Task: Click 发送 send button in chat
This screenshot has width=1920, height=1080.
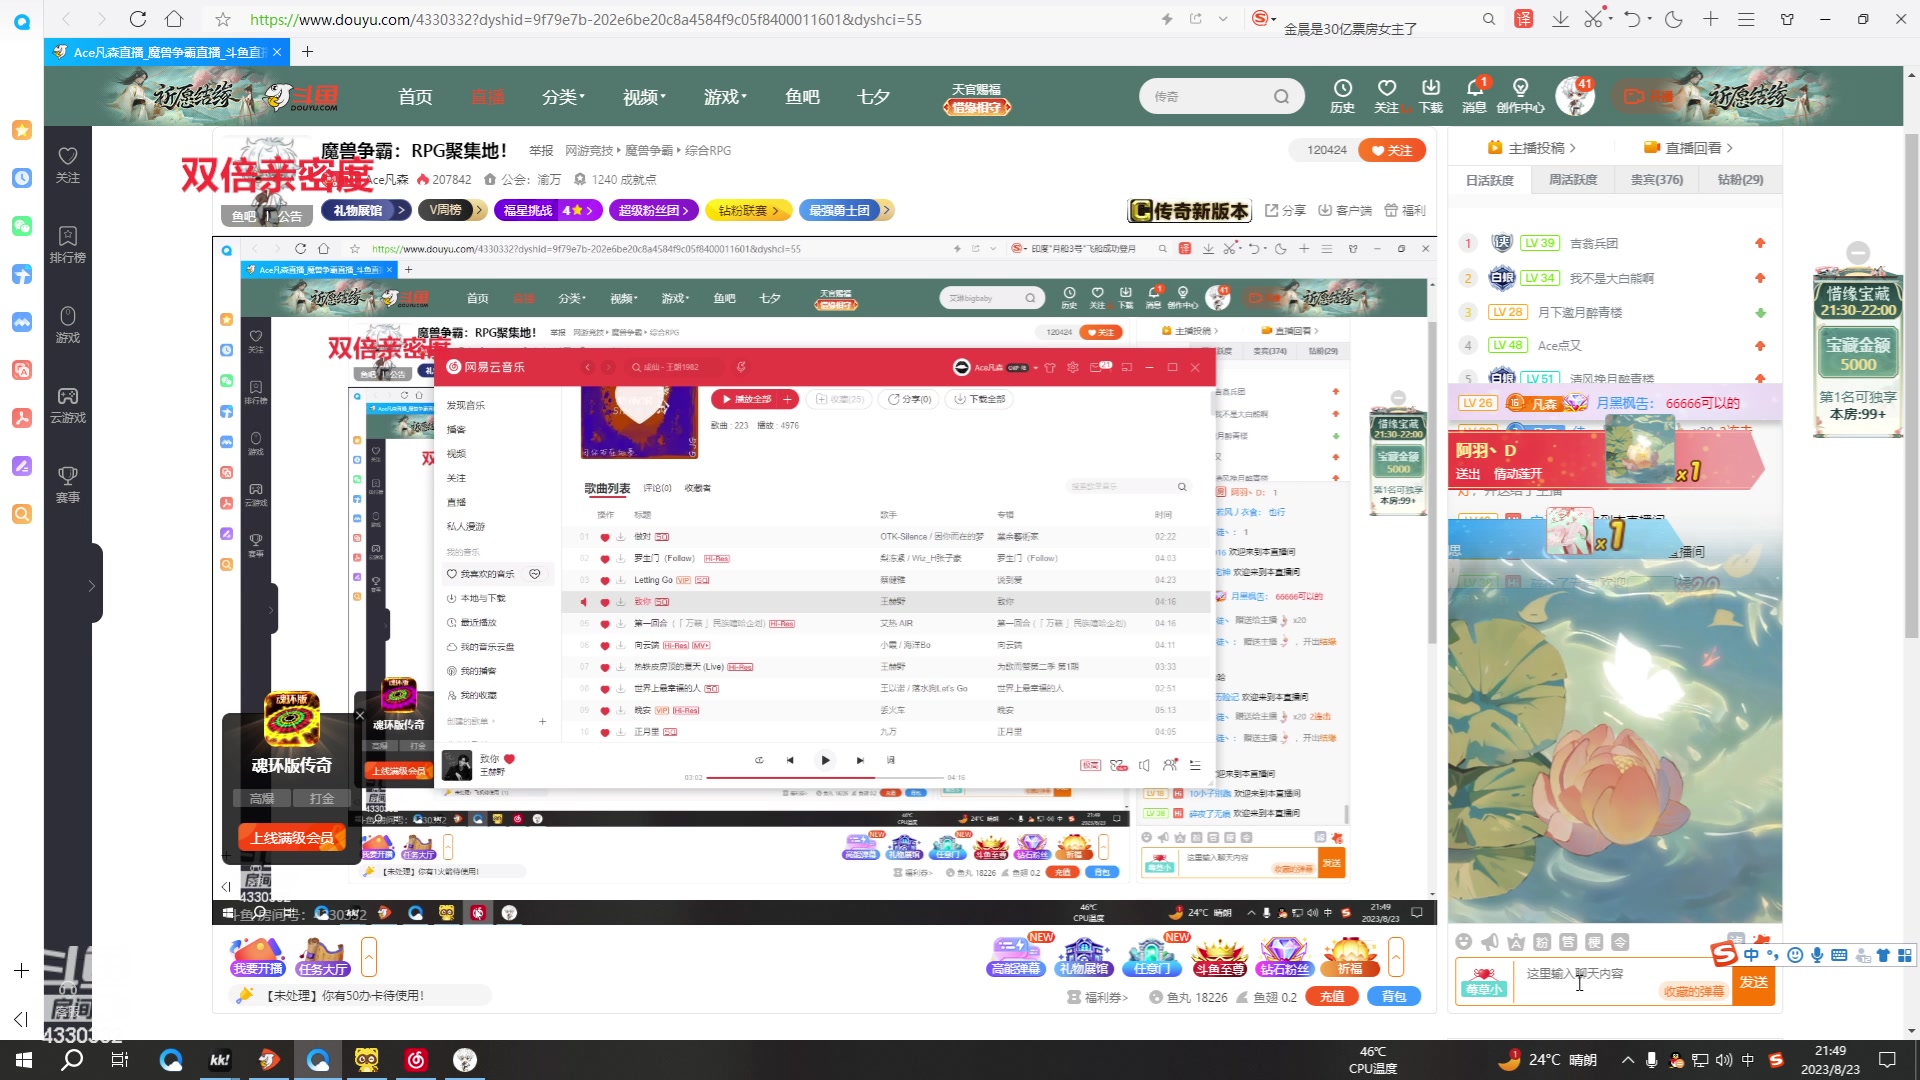Action: click(1754, 982)
